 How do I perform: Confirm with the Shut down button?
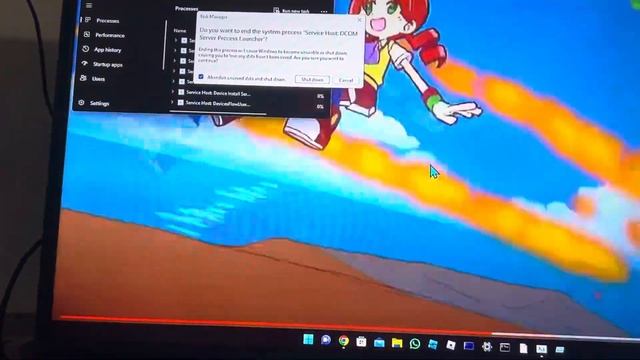click(x=312, y=80)
